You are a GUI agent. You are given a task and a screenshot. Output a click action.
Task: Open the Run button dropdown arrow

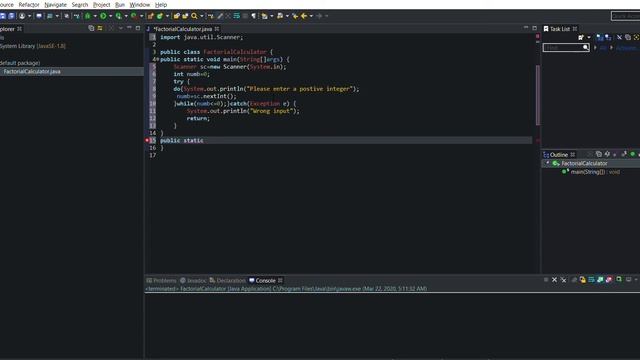tap(110, 16)
